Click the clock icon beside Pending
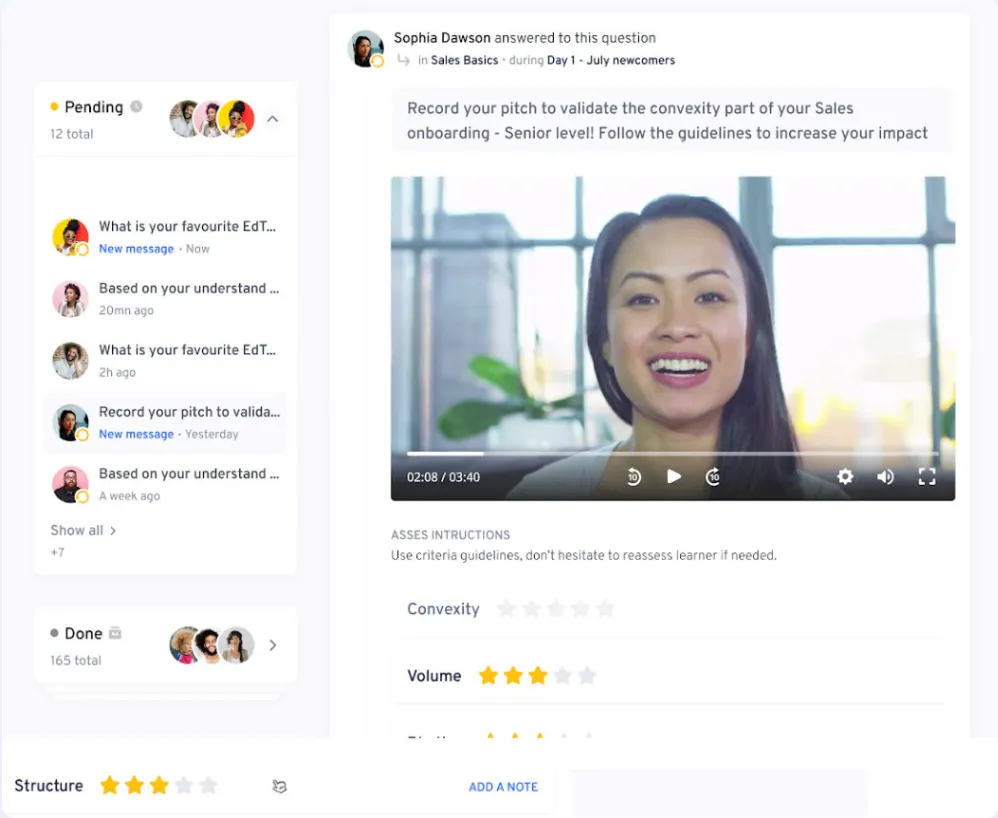The height and width of the screenshot is (818, 998). pyautogui.click(x=136, y=106)
